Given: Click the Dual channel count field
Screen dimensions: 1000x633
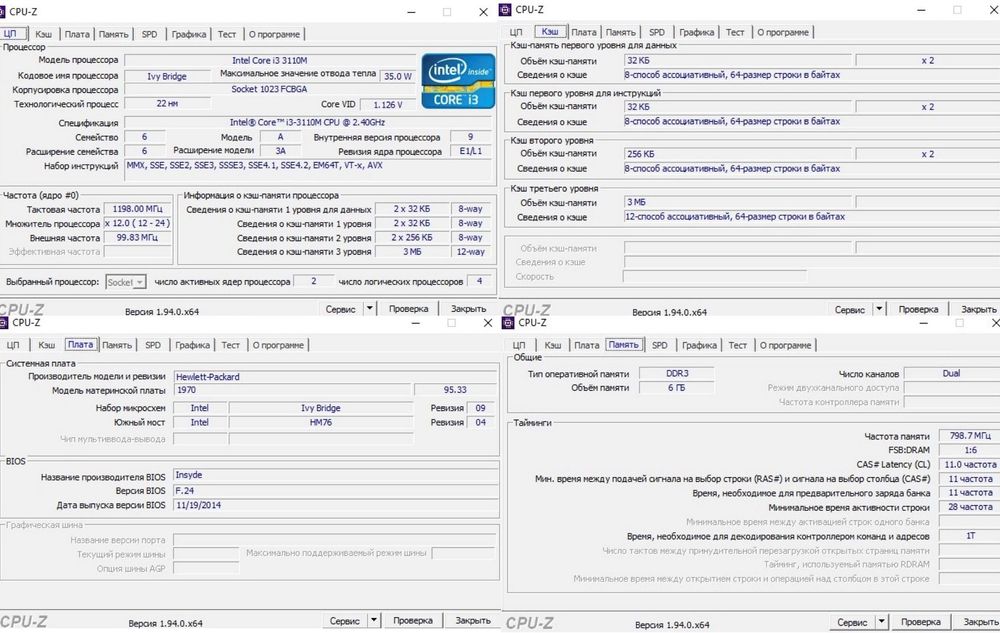Looking at the screenshot, I should point(952,374).
